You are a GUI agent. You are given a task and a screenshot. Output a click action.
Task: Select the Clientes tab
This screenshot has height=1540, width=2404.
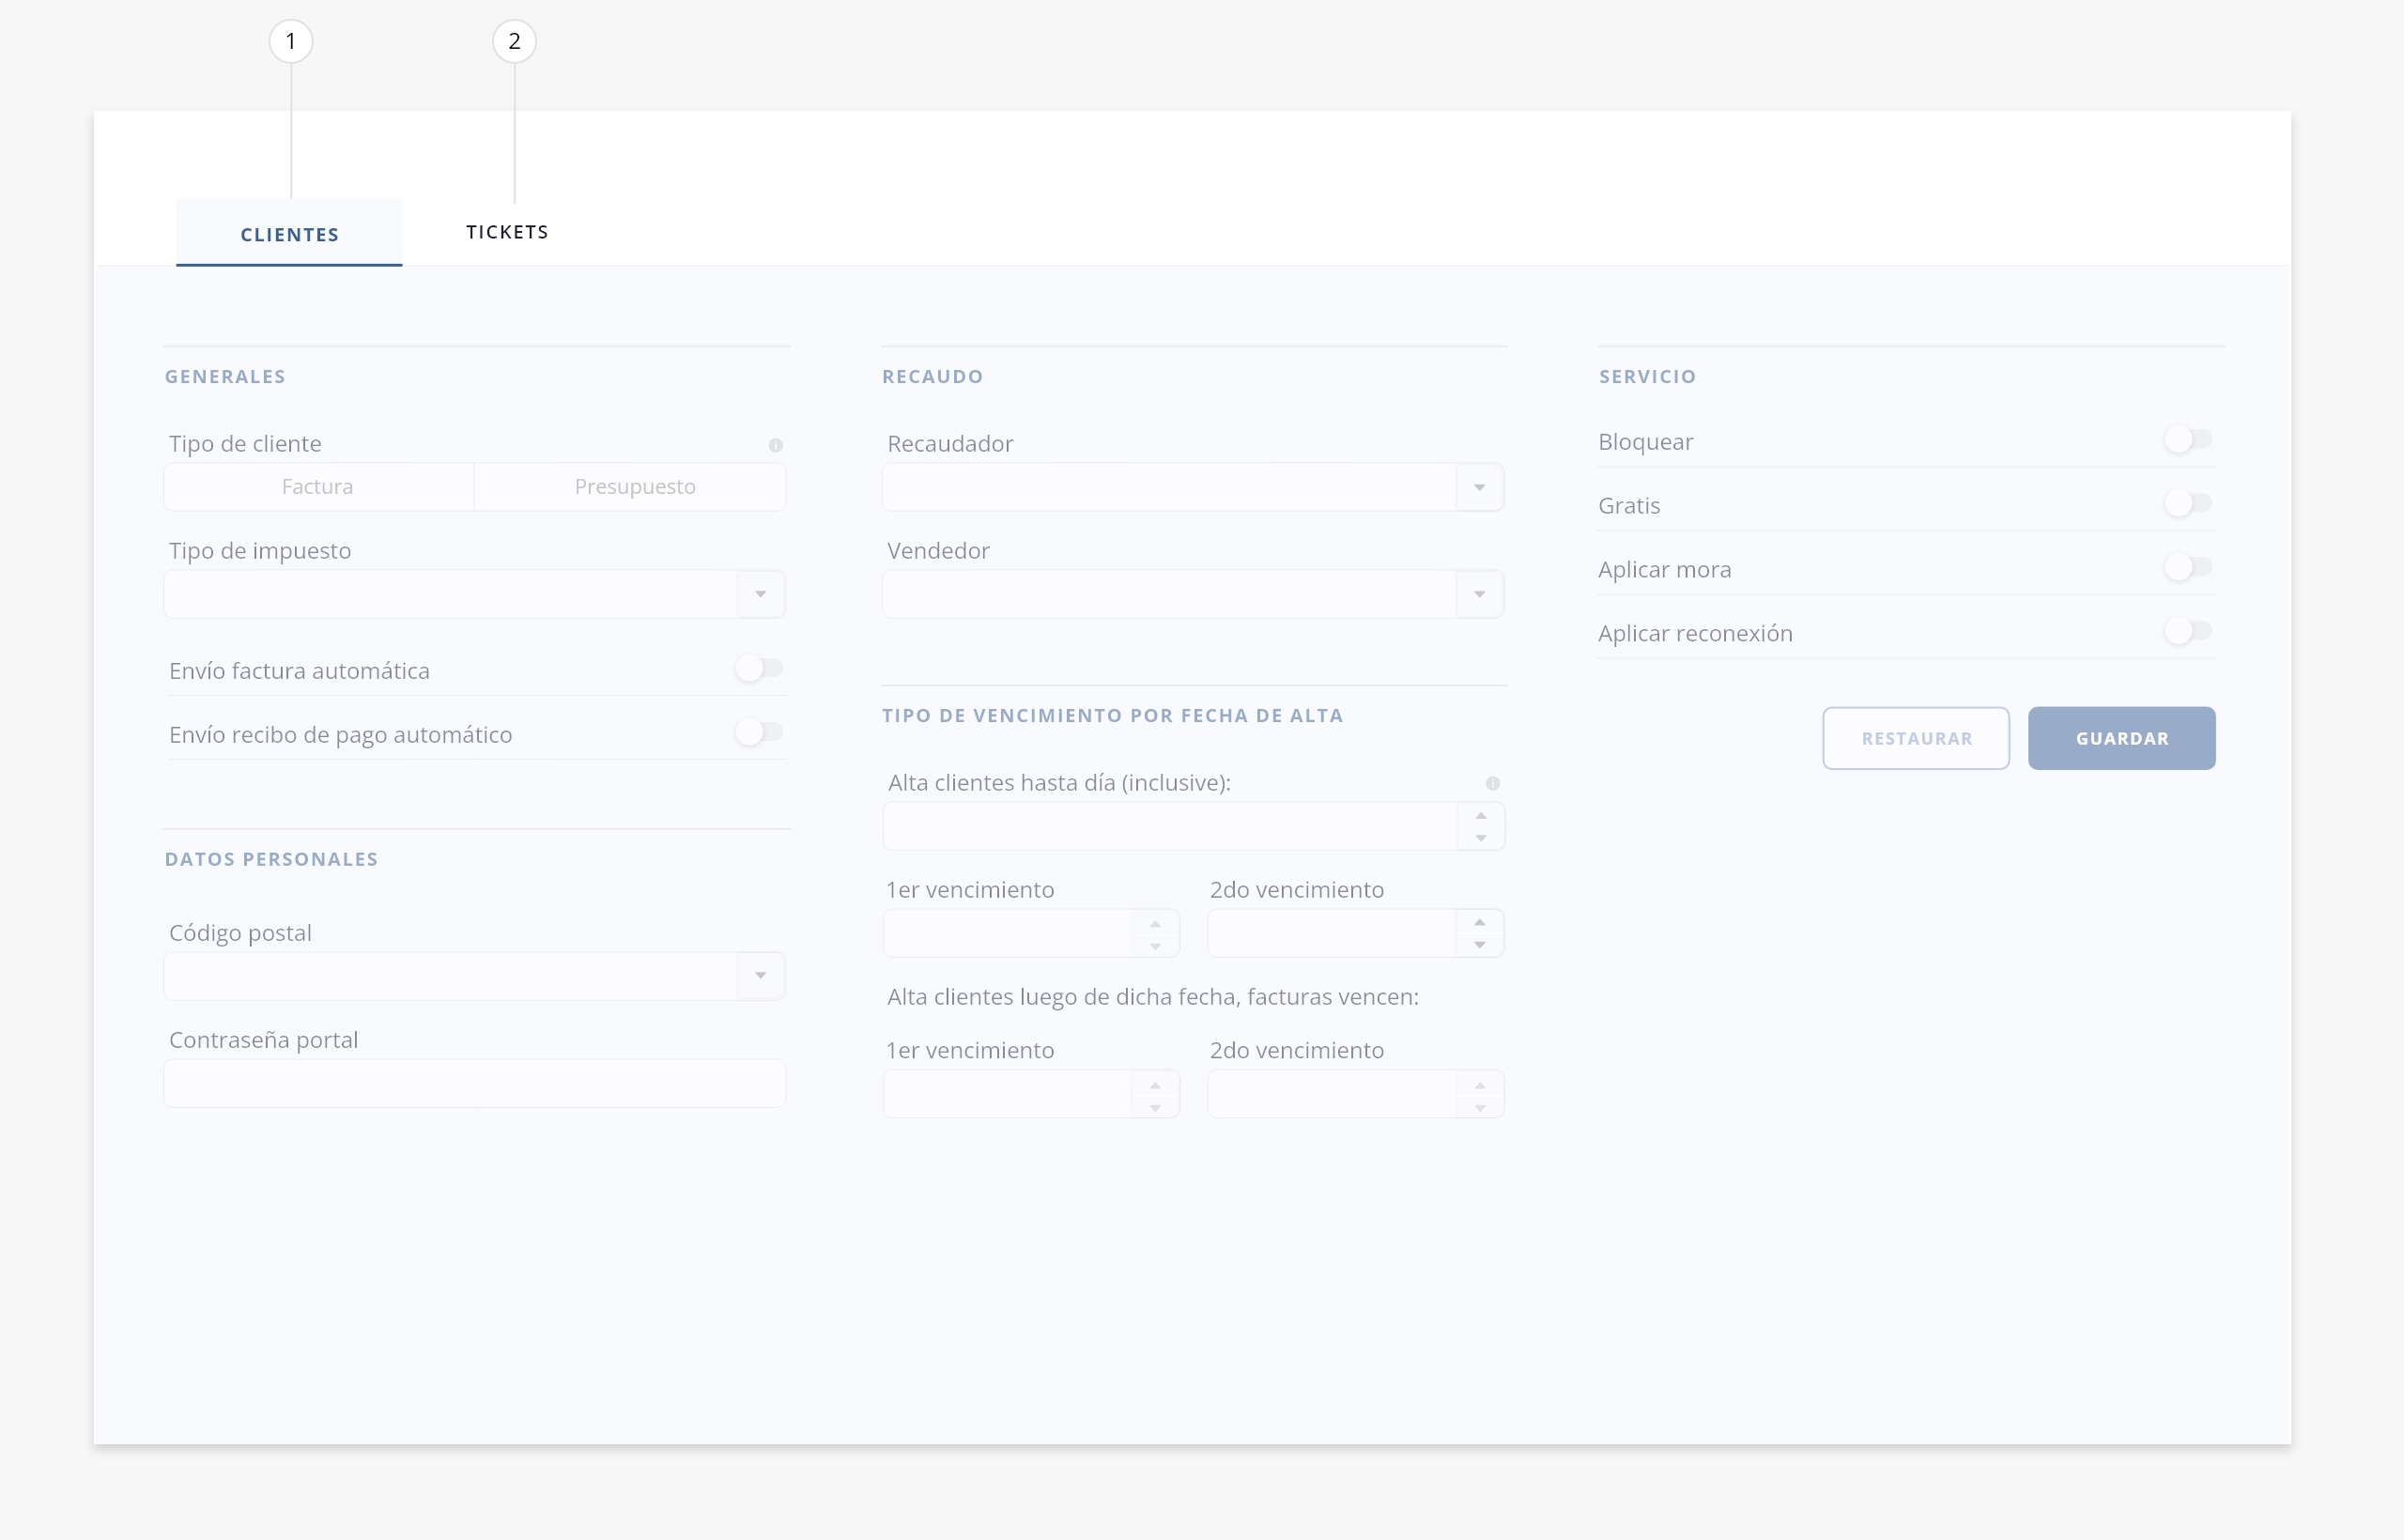[289, 234]
